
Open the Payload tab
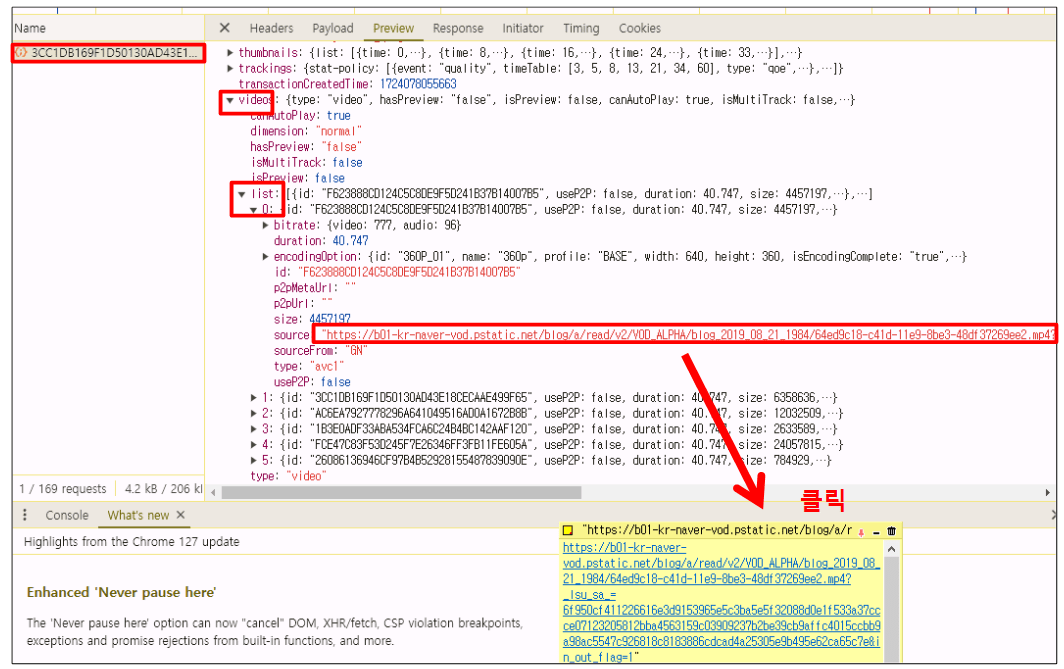(x=332, y=28)
